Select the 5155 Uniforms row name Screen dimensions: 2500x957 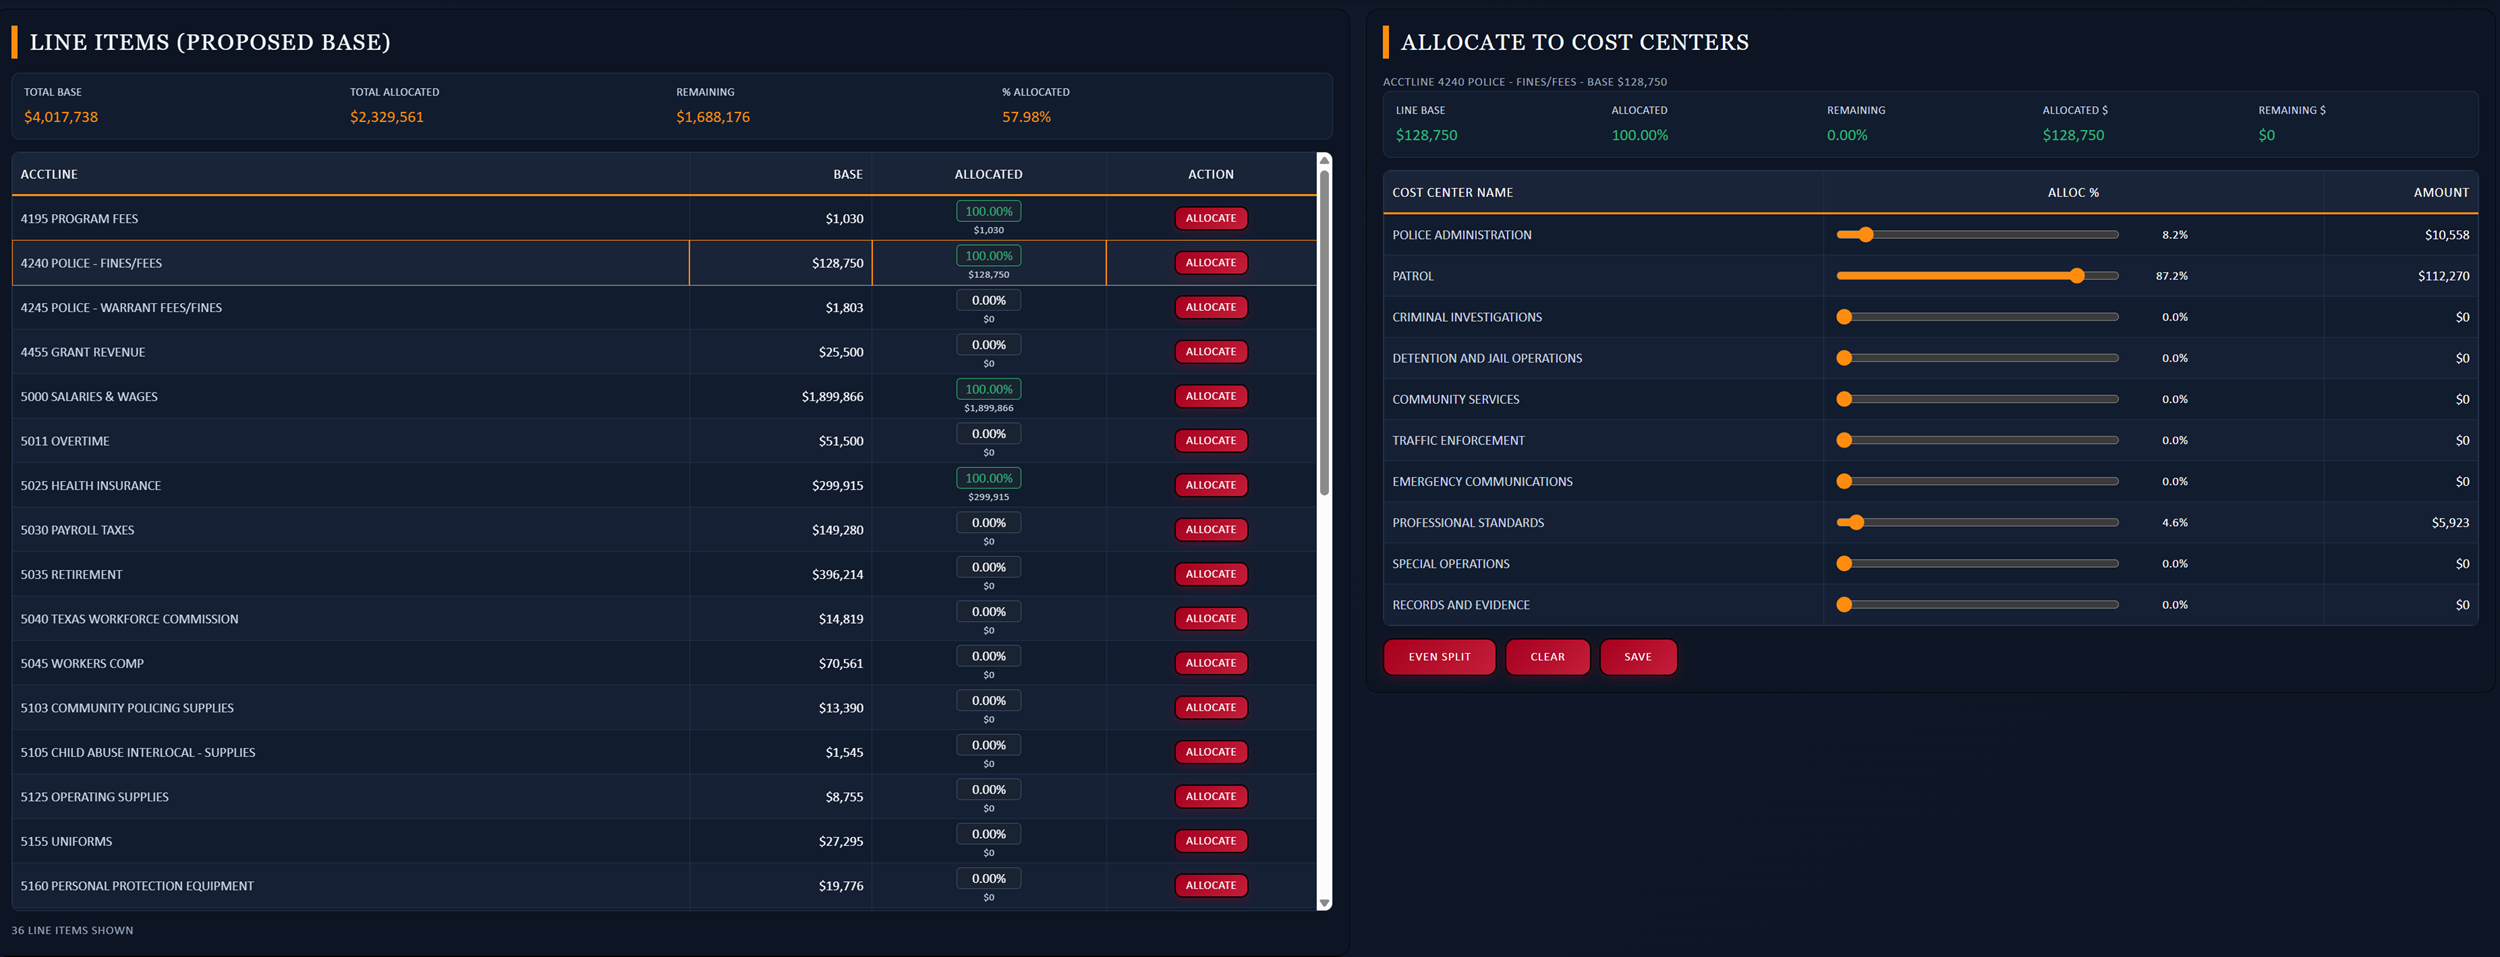click(66, 842)
